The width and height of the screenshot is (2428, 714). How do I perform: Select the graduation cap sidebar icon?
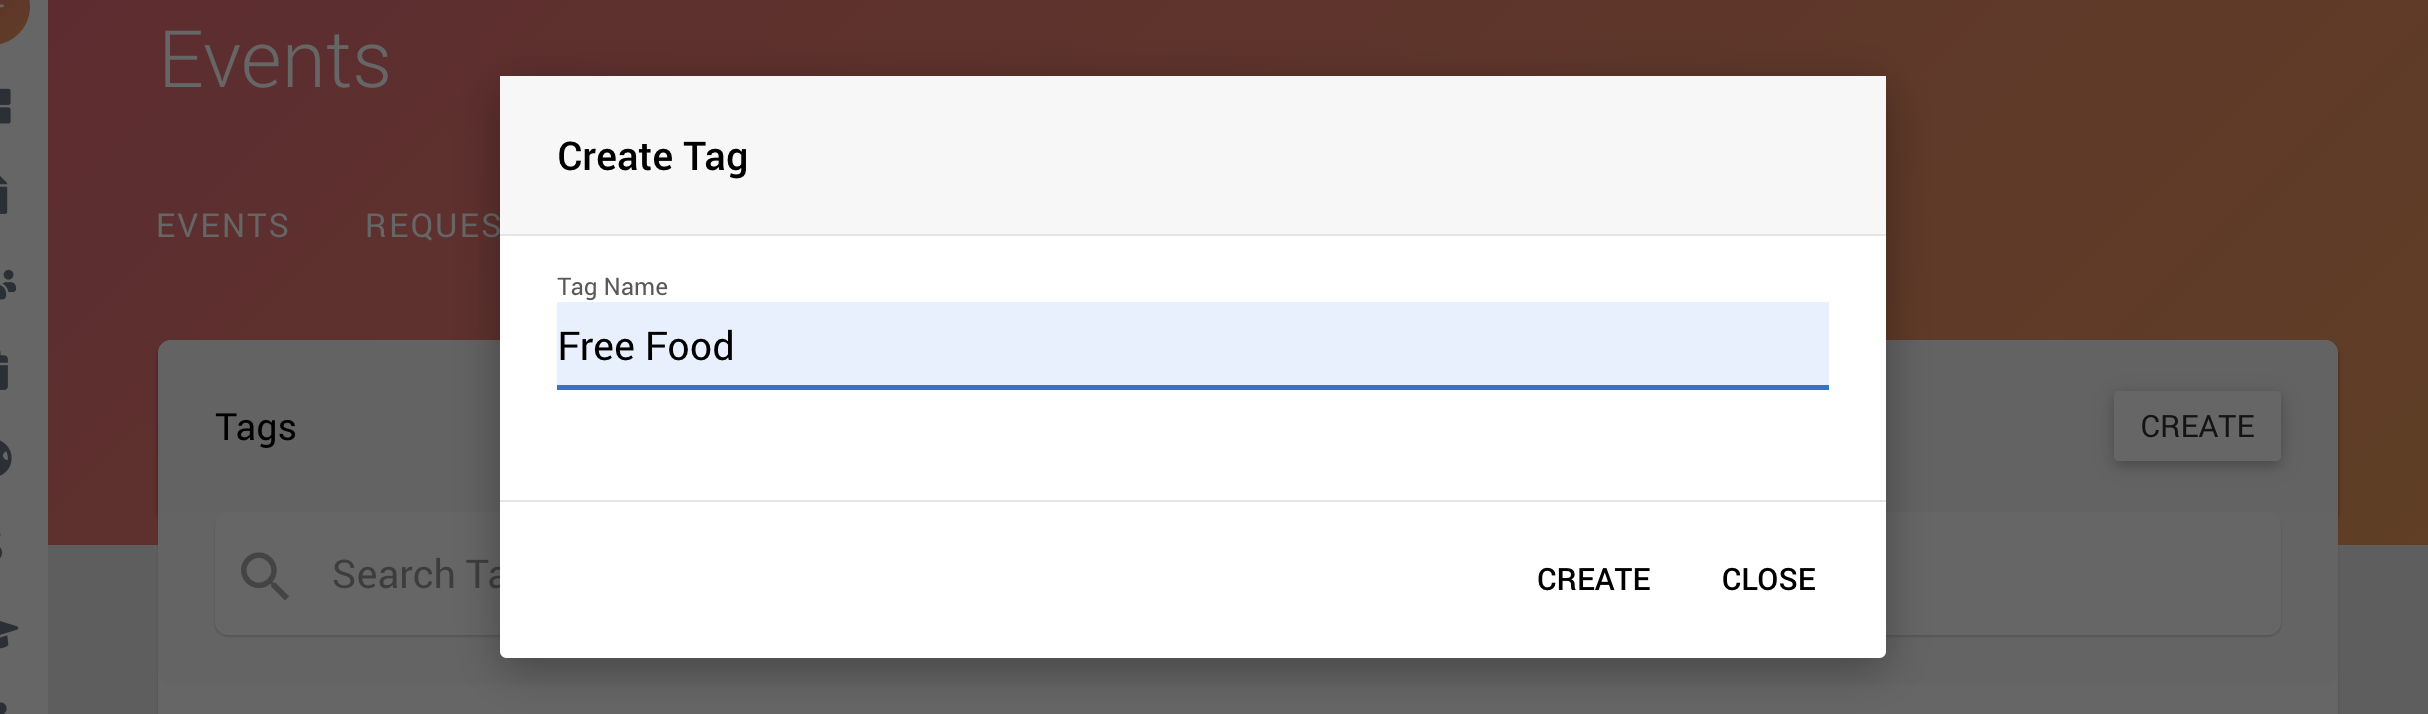coord(8,633)
